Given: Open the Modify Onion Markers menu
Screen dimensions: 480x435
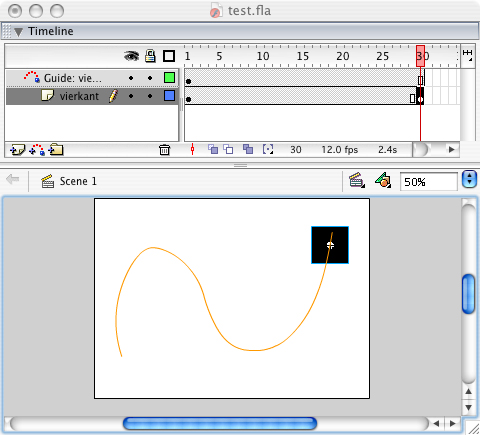Looking at the screenshot, I should (268, 149).
